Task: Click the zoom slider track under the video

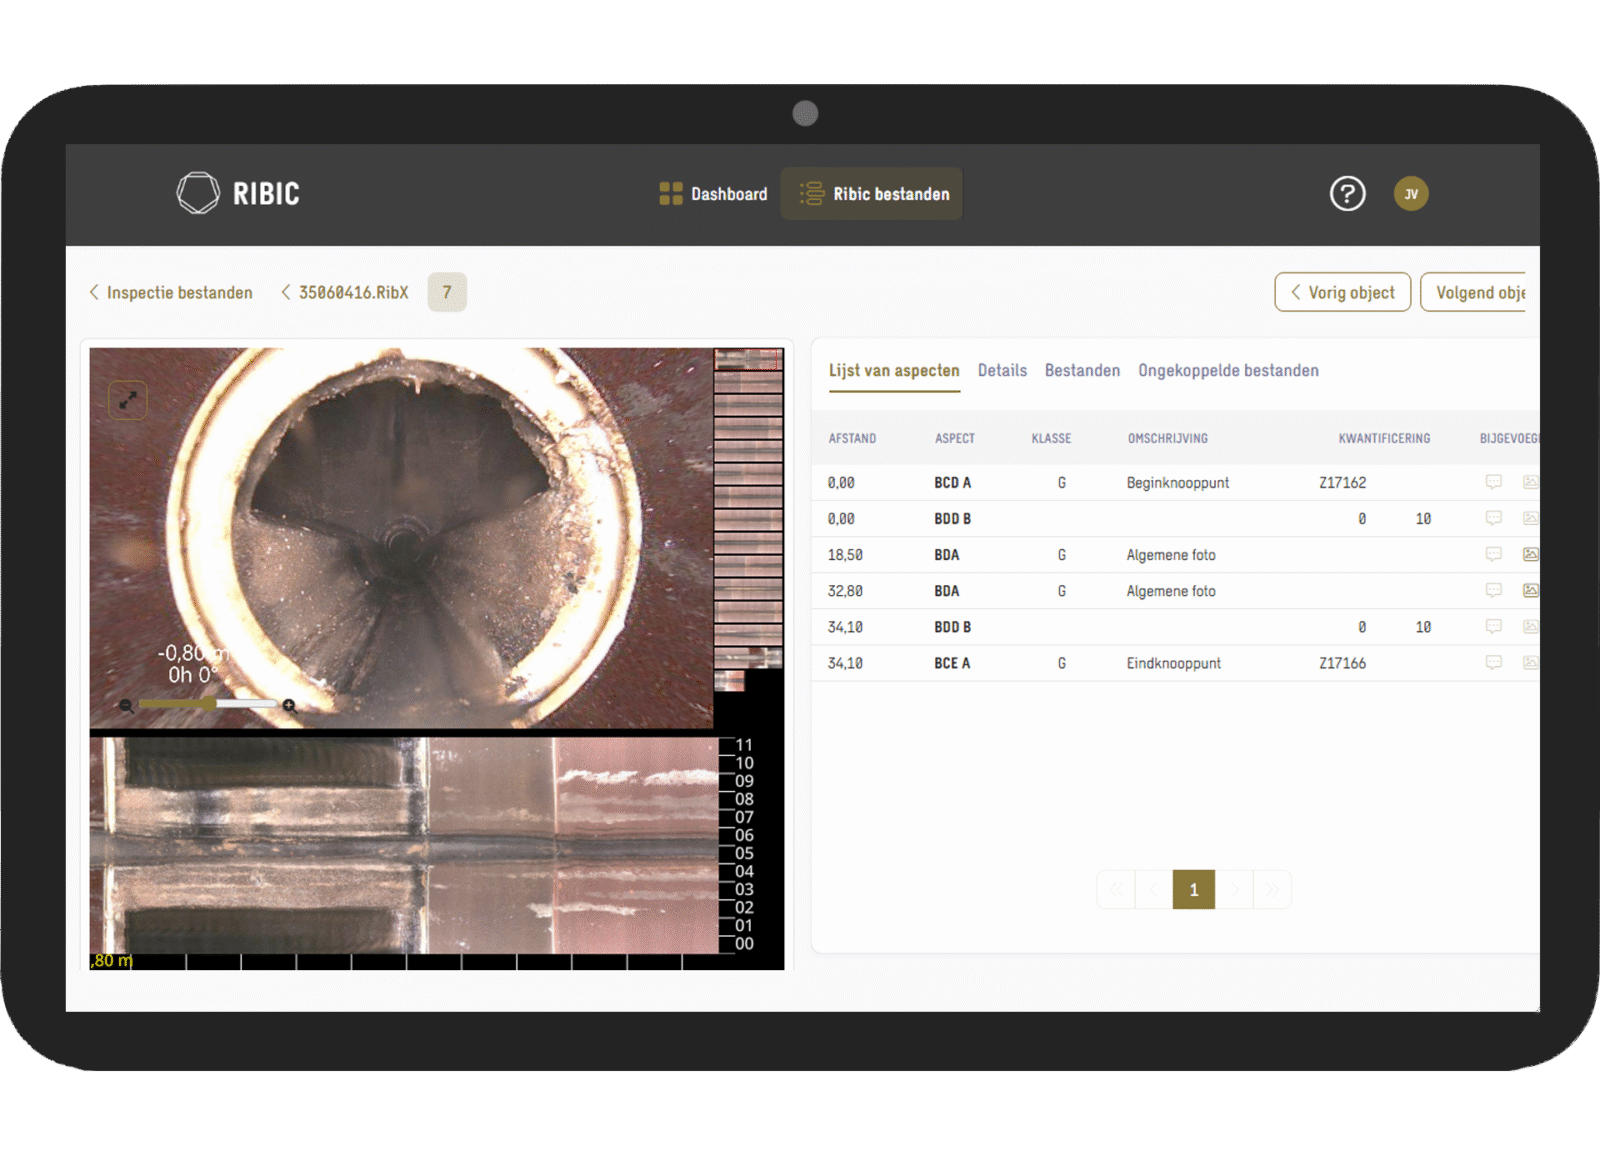Action: coord(208,704)
